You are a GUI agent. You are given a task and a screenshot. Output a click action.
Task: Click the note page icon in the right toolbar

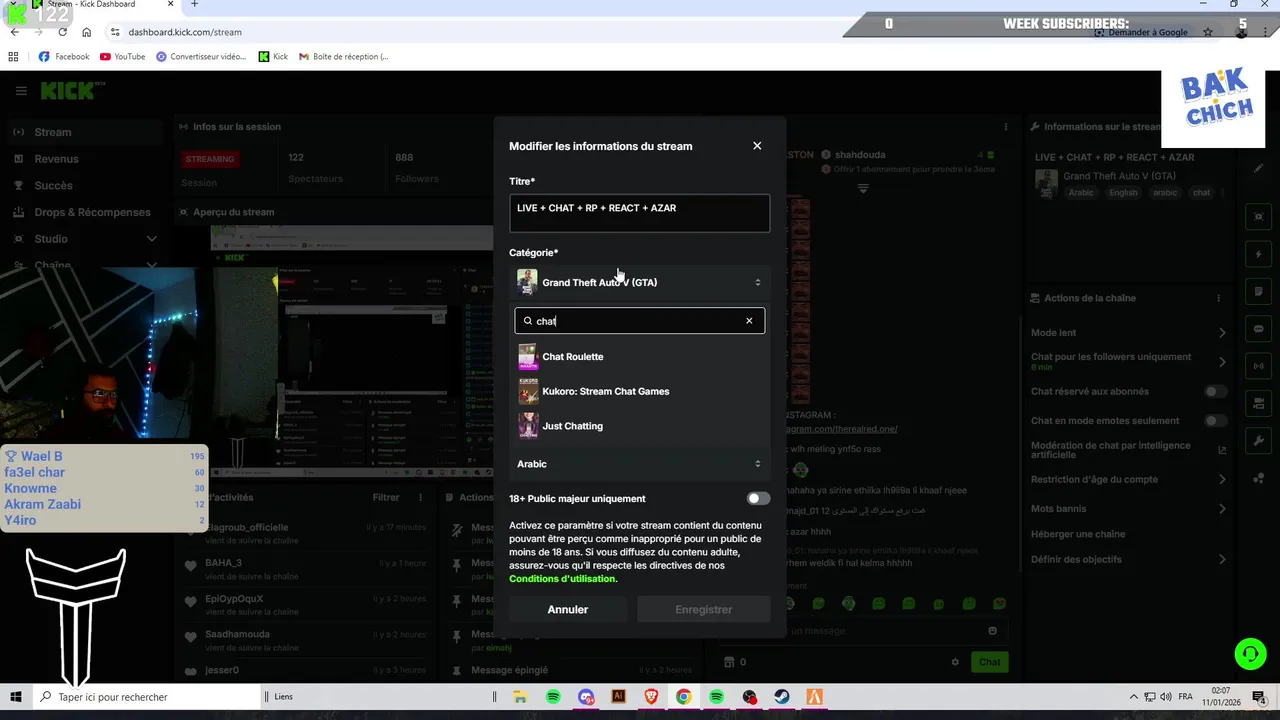pos(1259,291)
